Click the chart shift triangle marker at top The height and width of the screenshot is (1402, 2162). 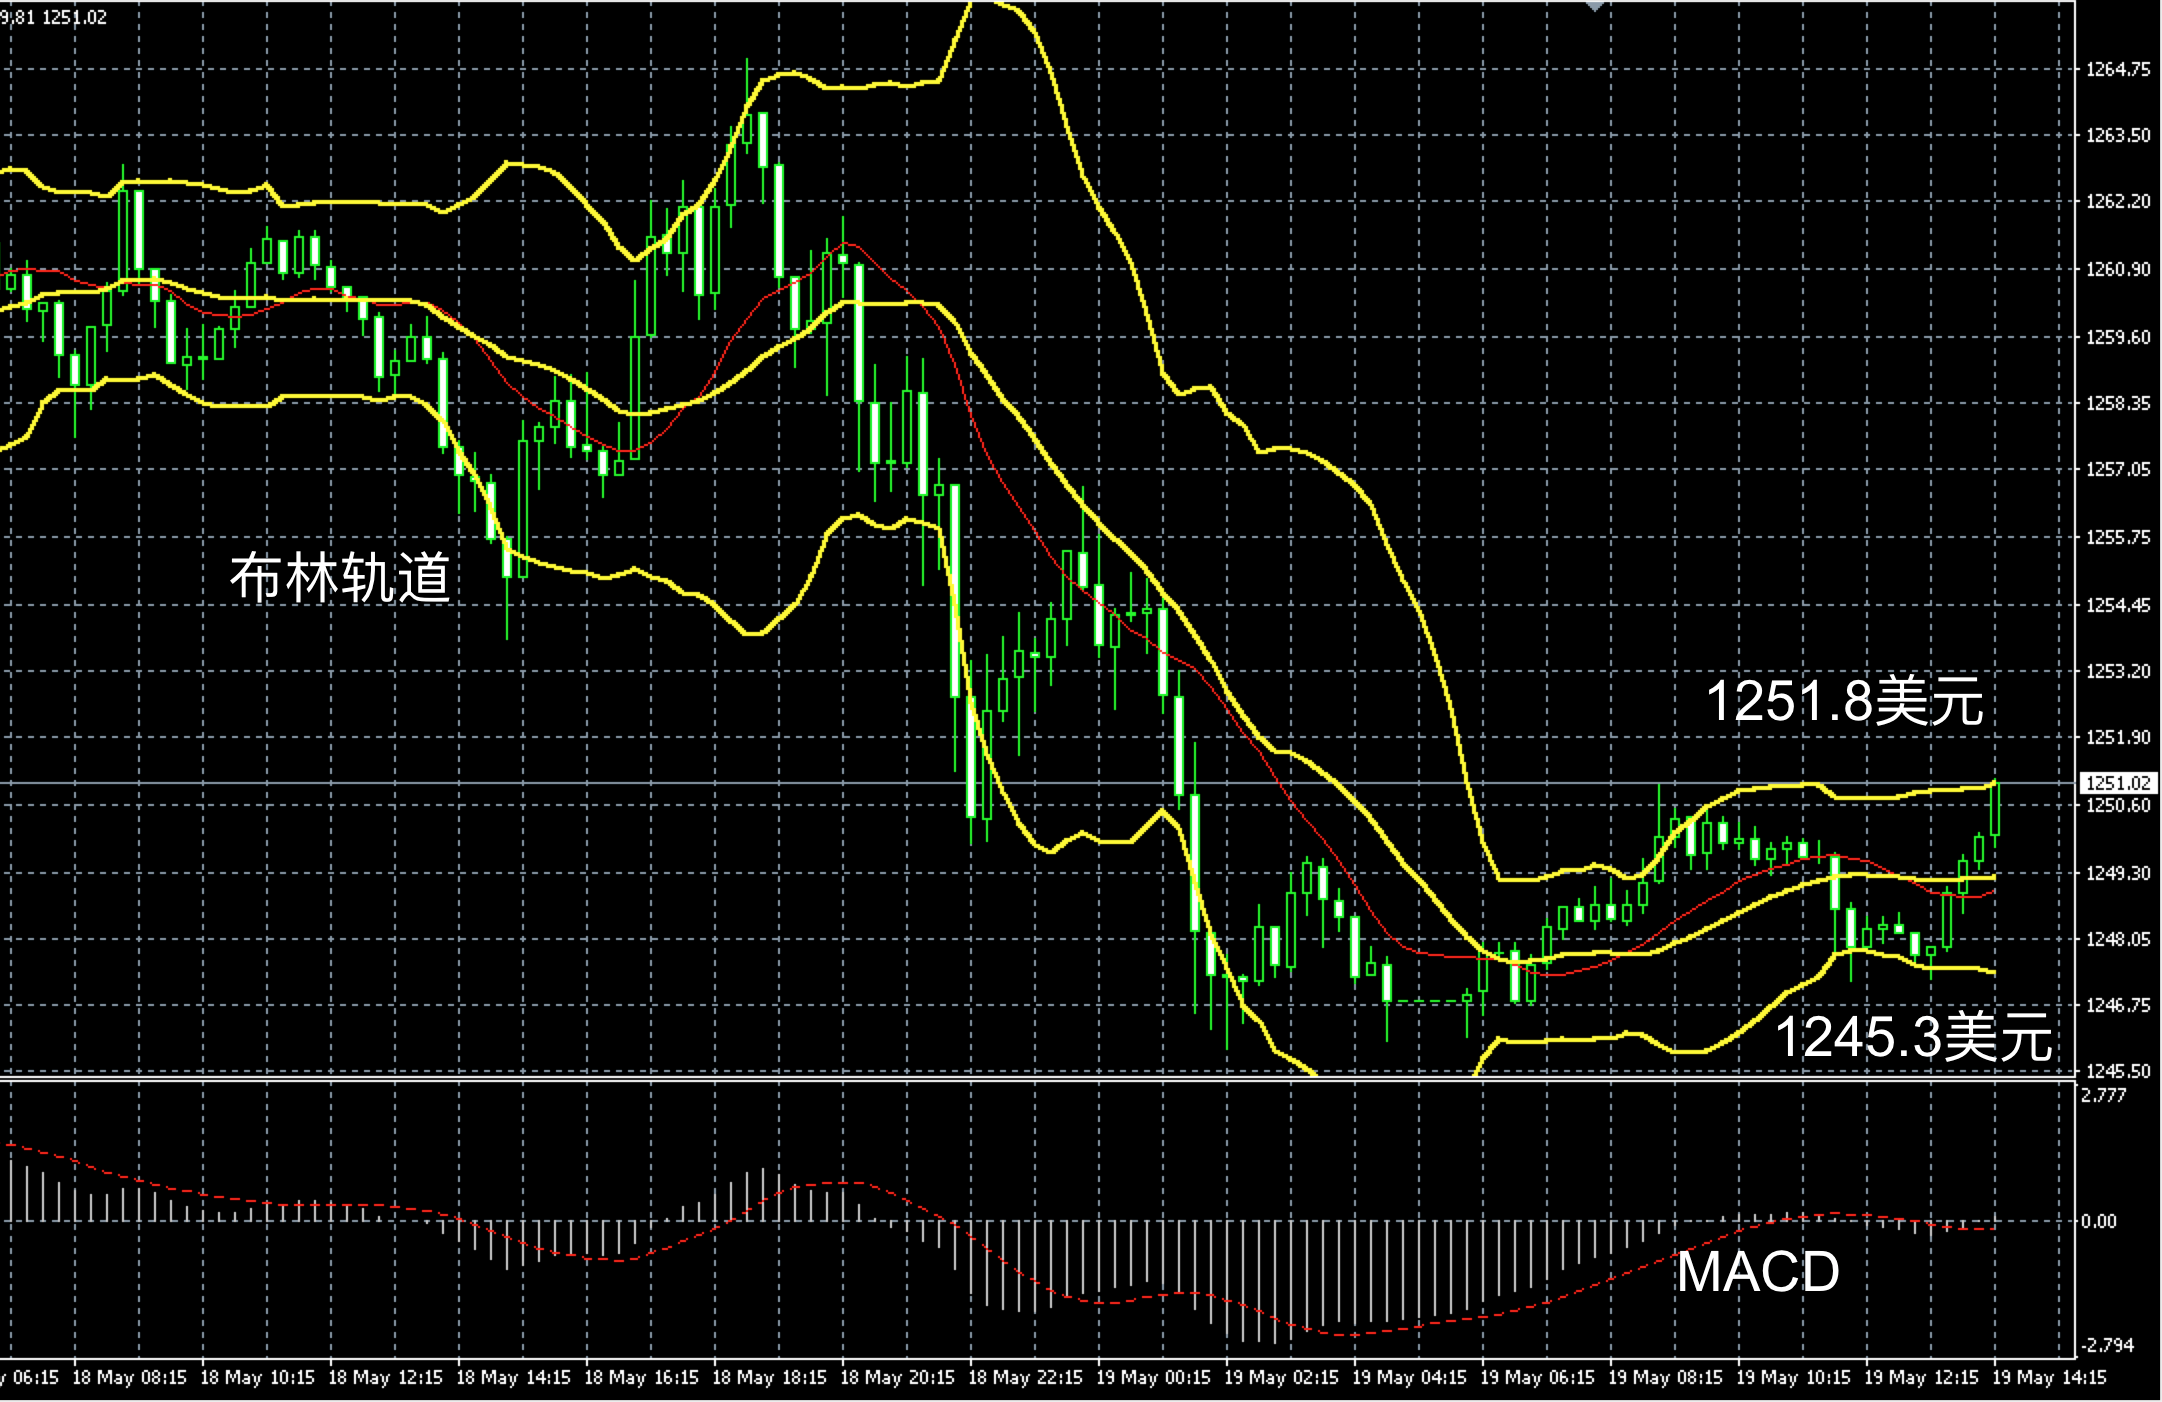pyautogui.click(x=1595, y=5)
